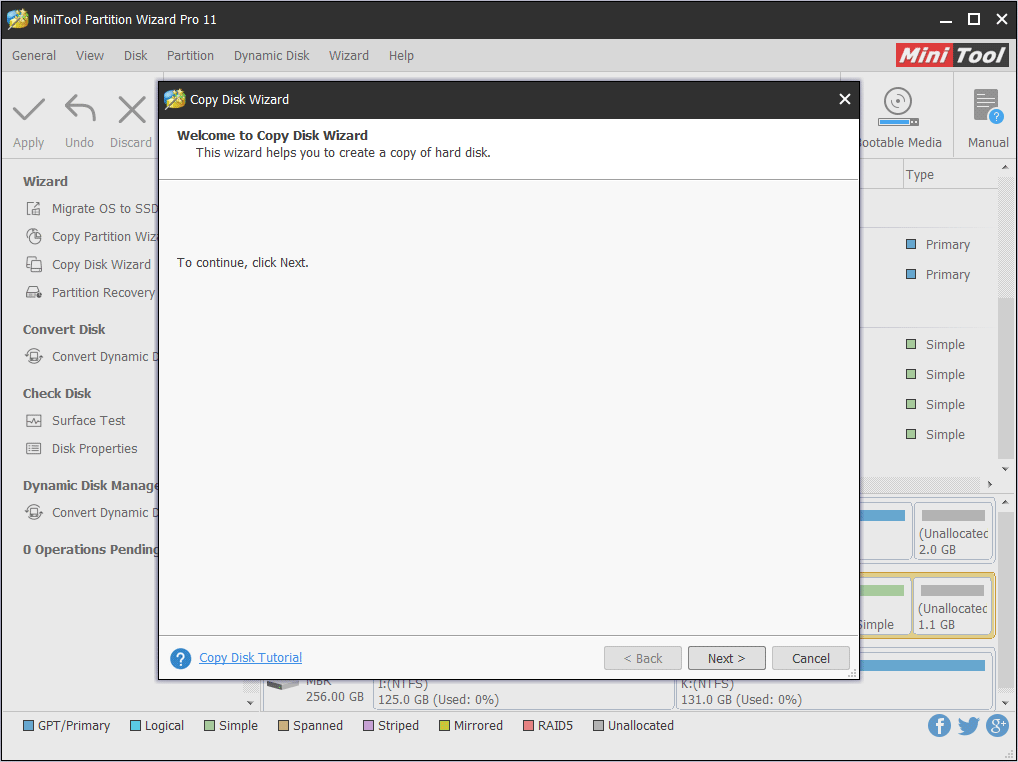Click the Next button

(726, 658)
